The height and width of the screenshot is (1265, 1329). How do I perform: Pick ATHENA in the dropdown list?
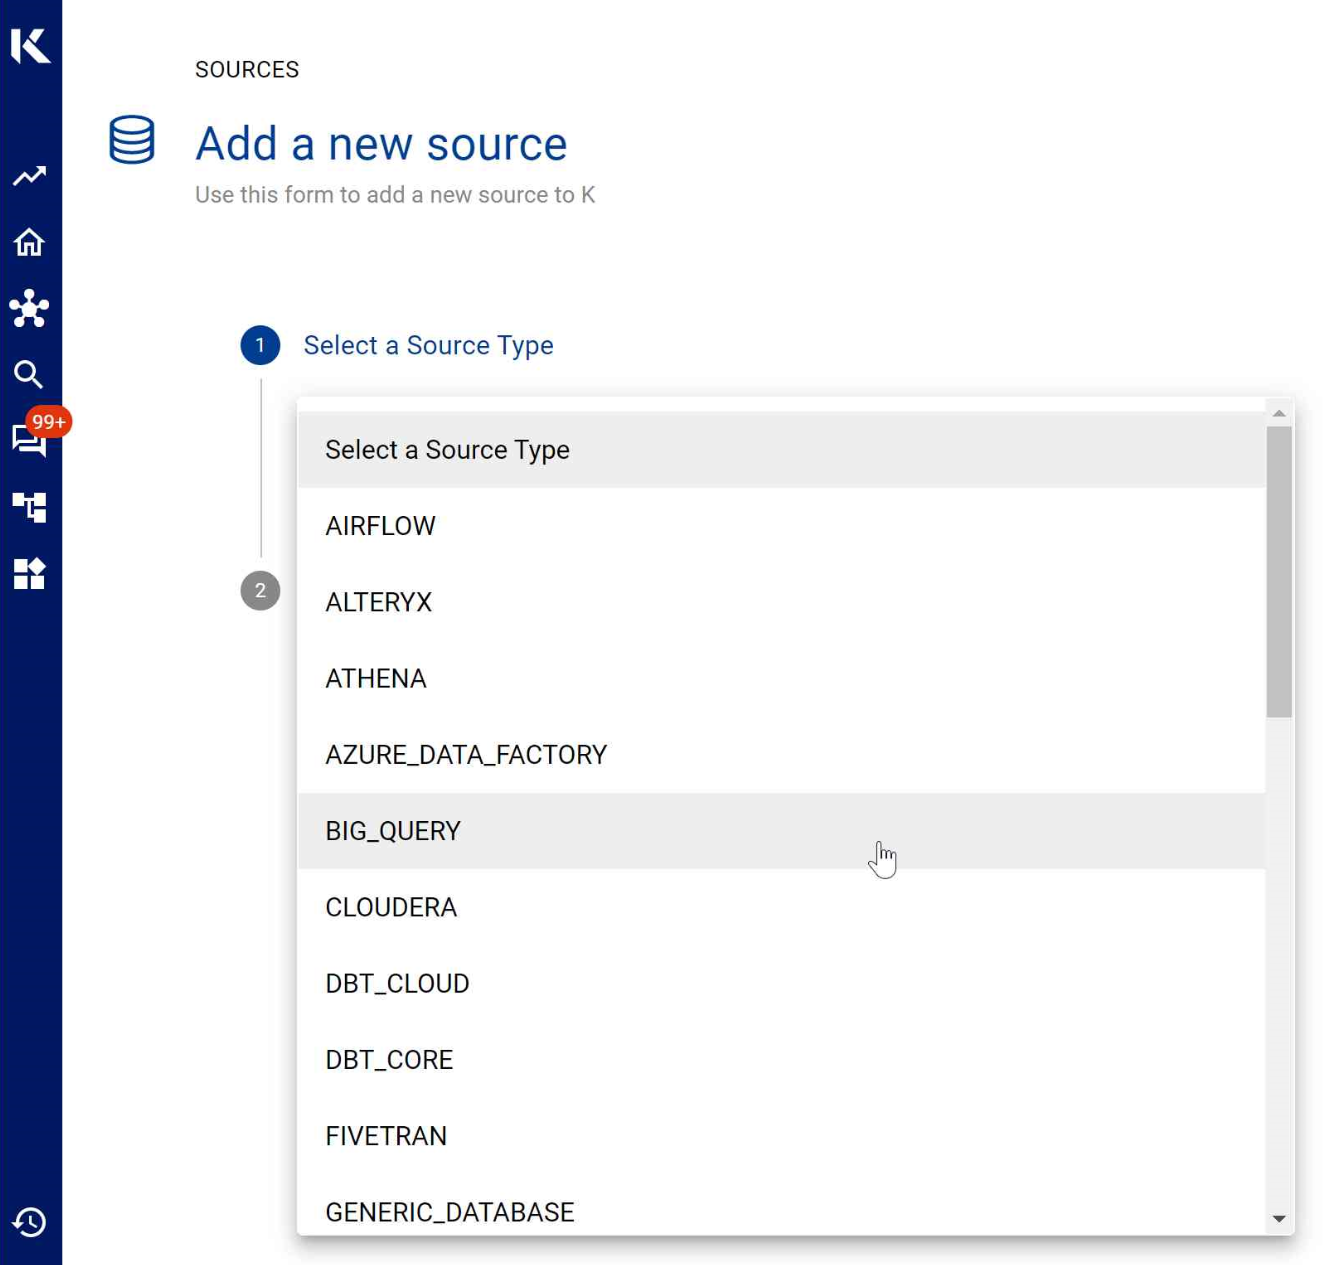point(376,678)
